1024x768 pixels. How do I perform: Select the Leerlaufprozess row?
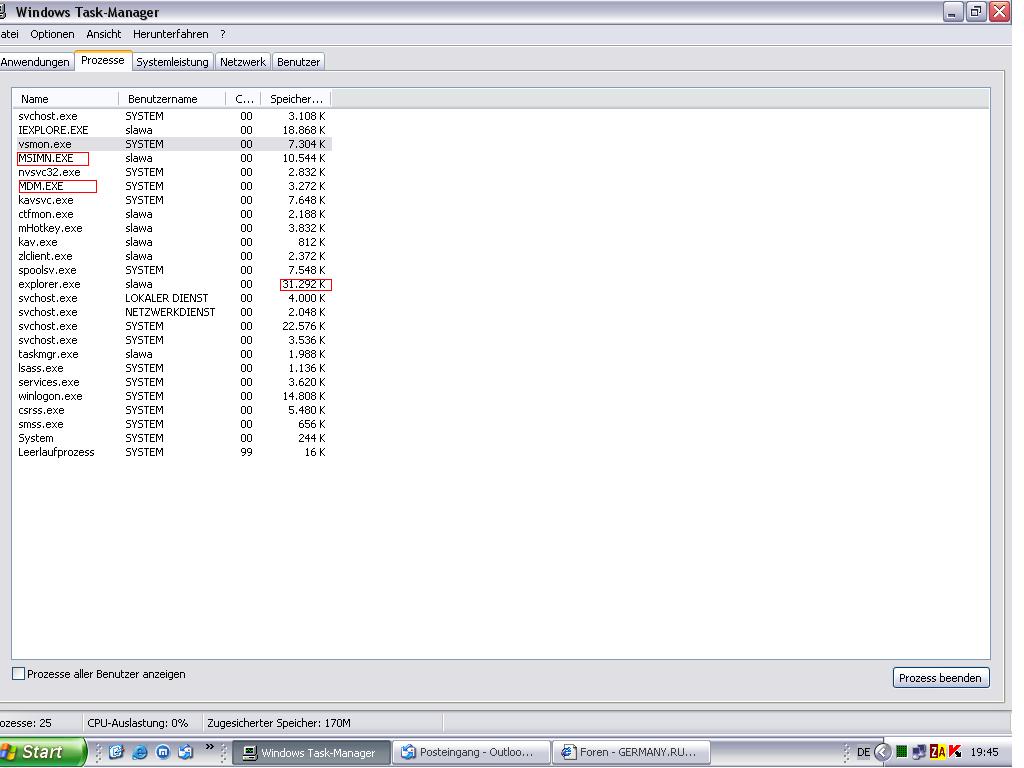point(172,453)
